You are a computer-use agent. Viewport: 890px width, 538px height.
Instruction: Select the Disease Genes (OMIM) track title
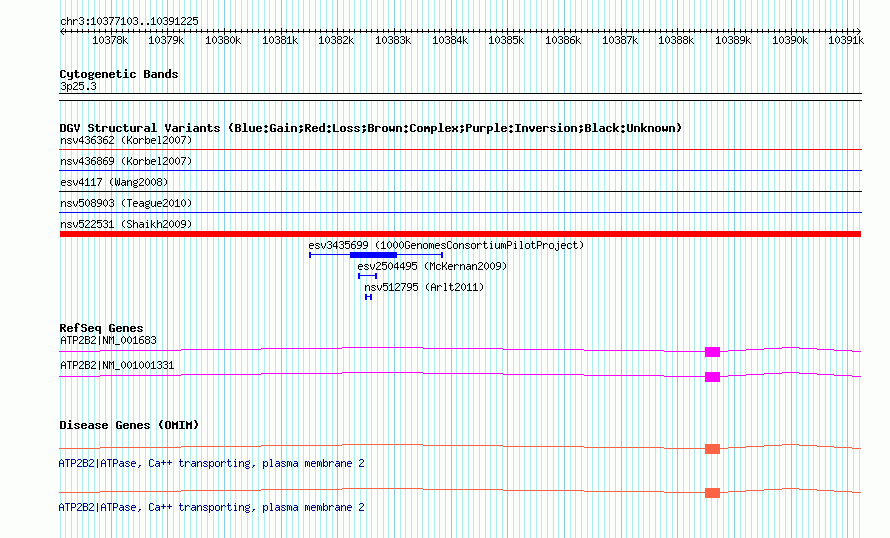129,425
